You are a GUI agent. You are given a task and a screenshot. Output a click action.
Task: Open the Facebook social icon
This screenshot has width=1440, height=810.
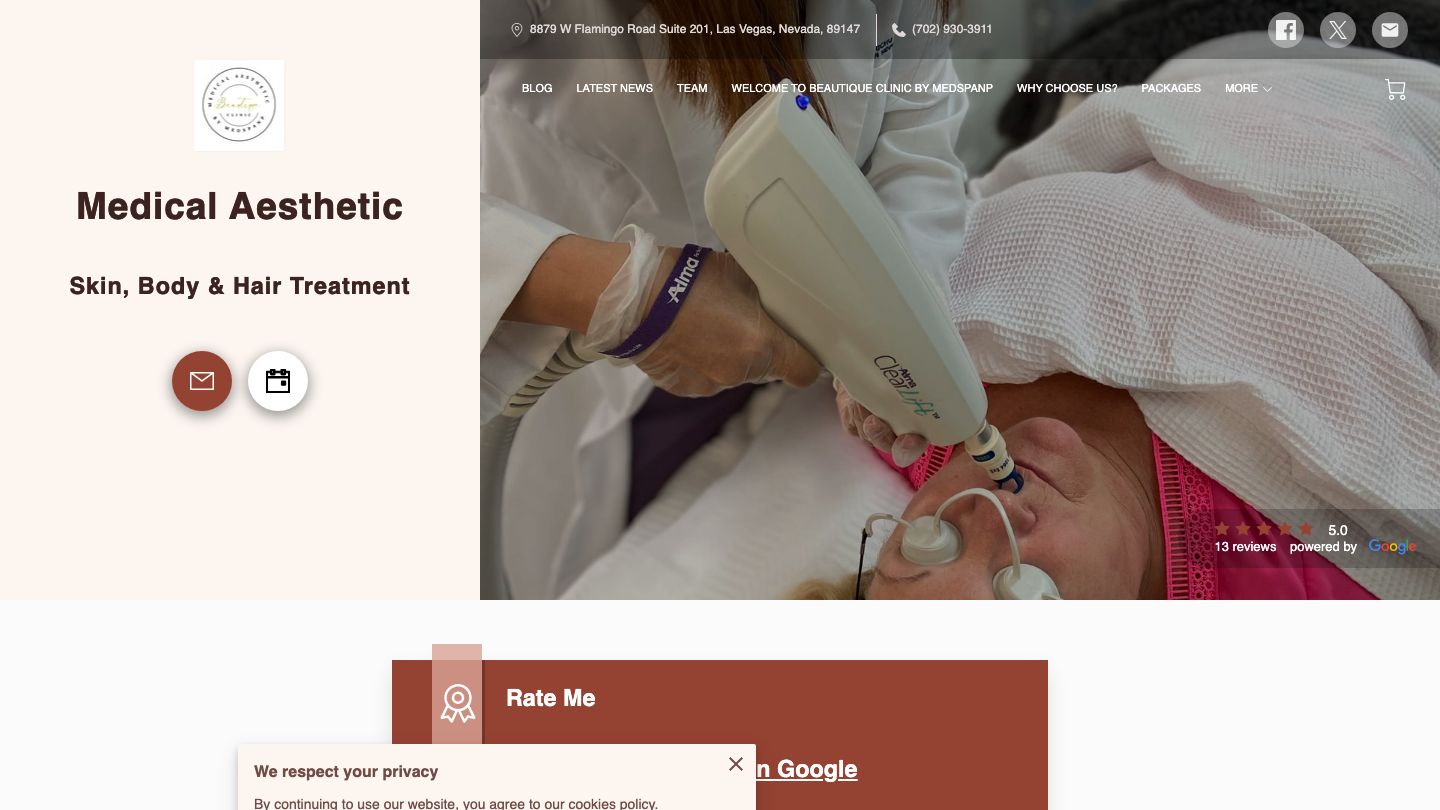1286,30
